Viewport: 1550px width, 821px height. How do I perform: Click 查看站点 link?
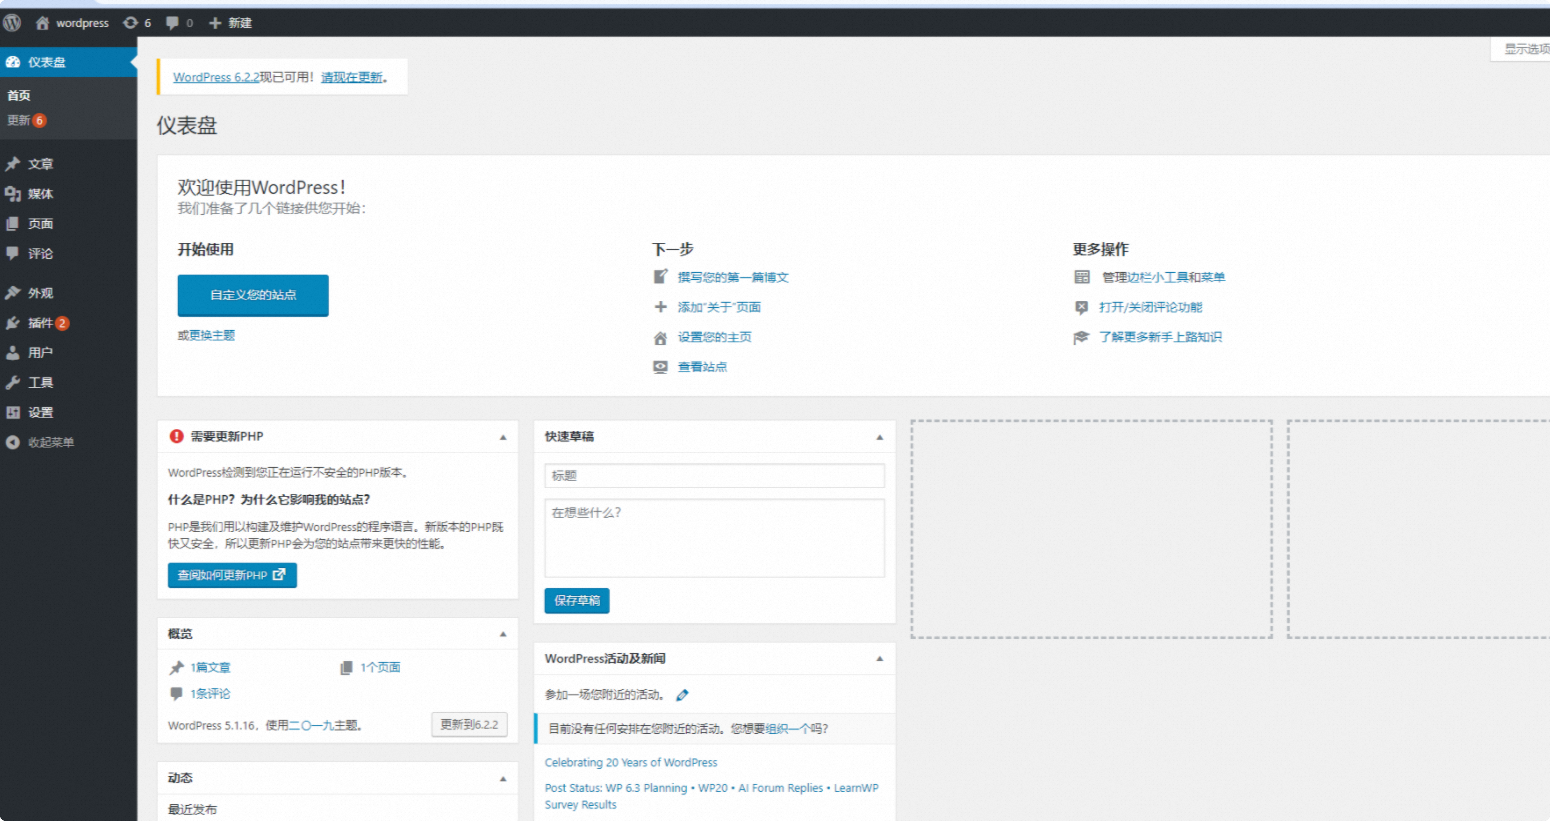(x=702, y=367)
